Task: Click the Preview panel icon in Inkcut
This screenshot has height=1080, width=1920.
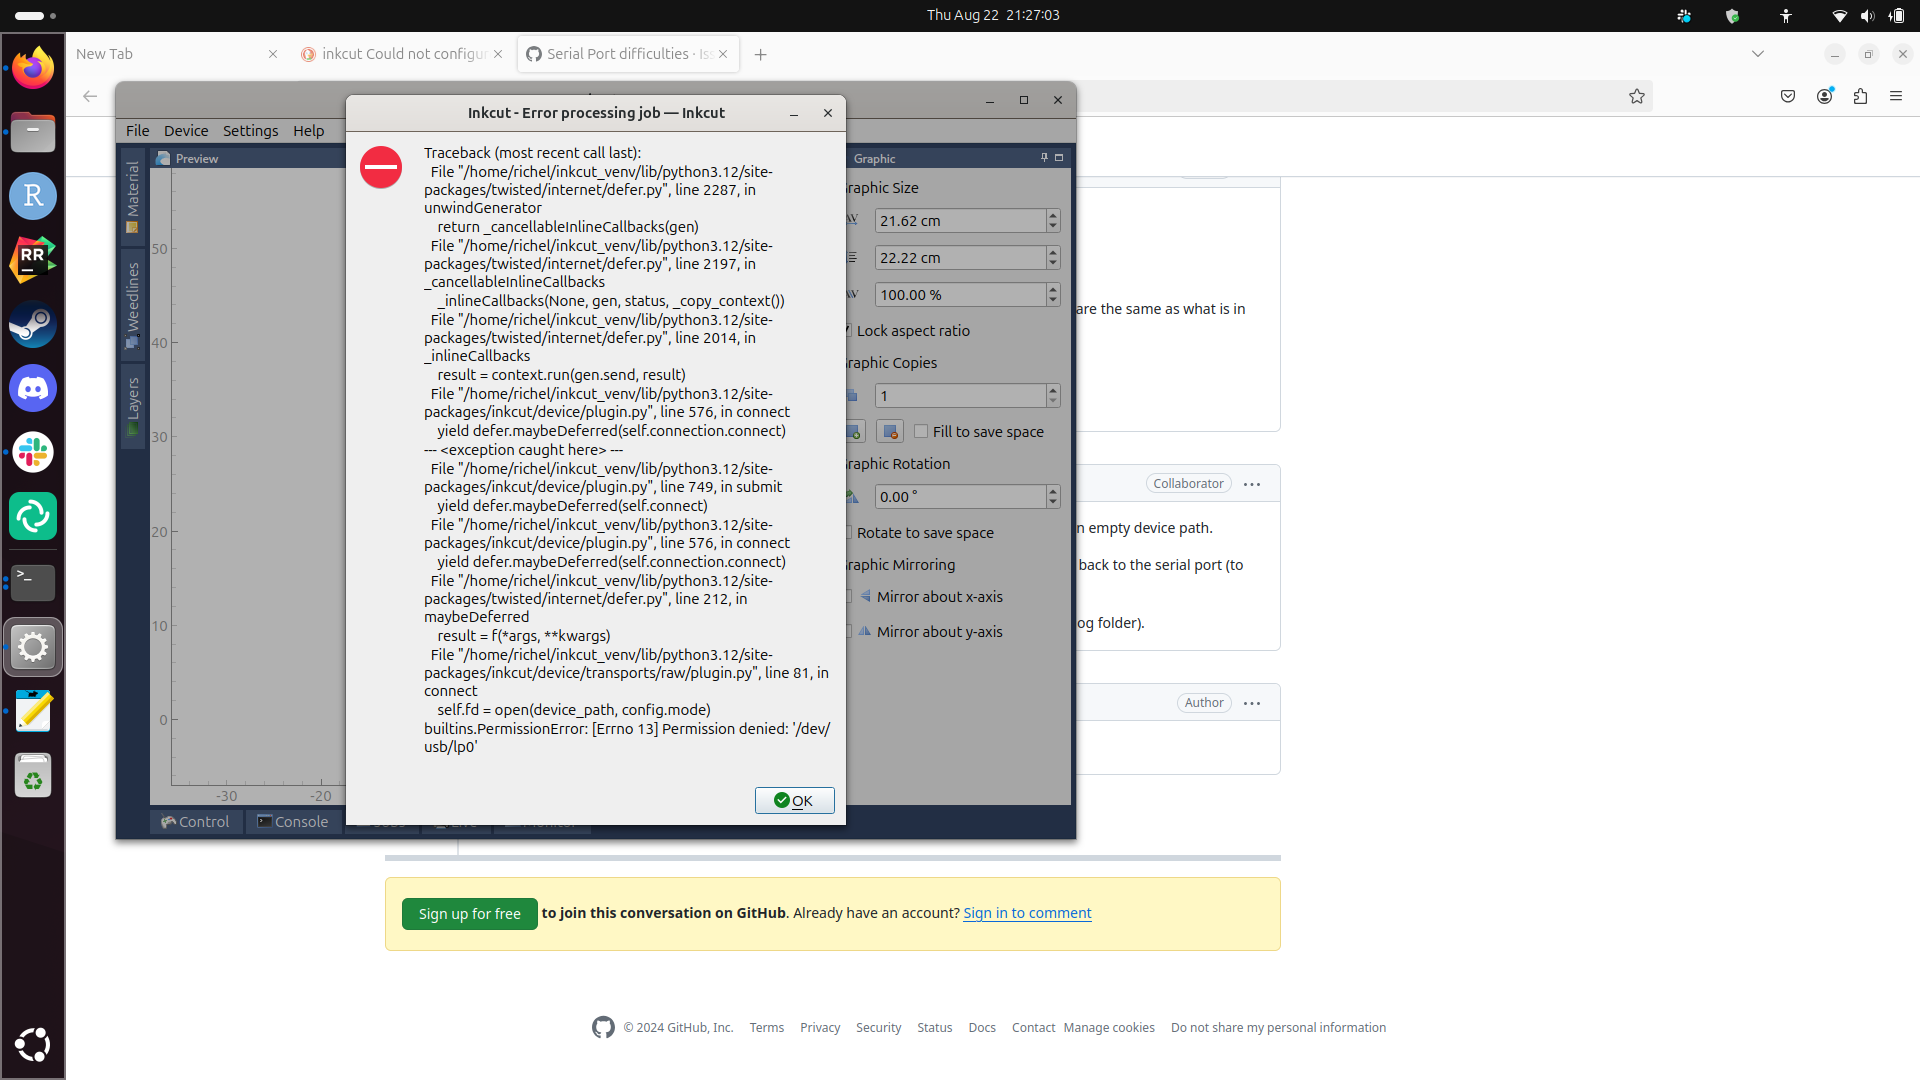Action: tap(161, 158)
